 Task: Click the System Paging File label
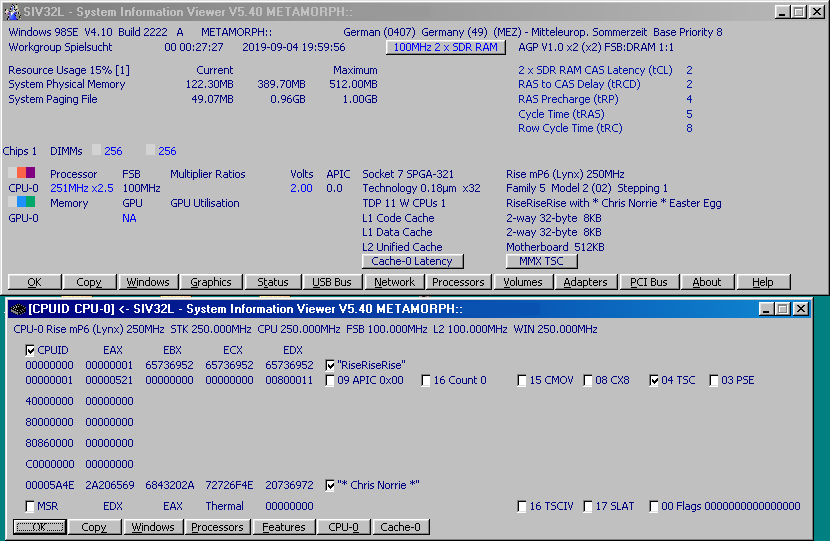[53, 100]
